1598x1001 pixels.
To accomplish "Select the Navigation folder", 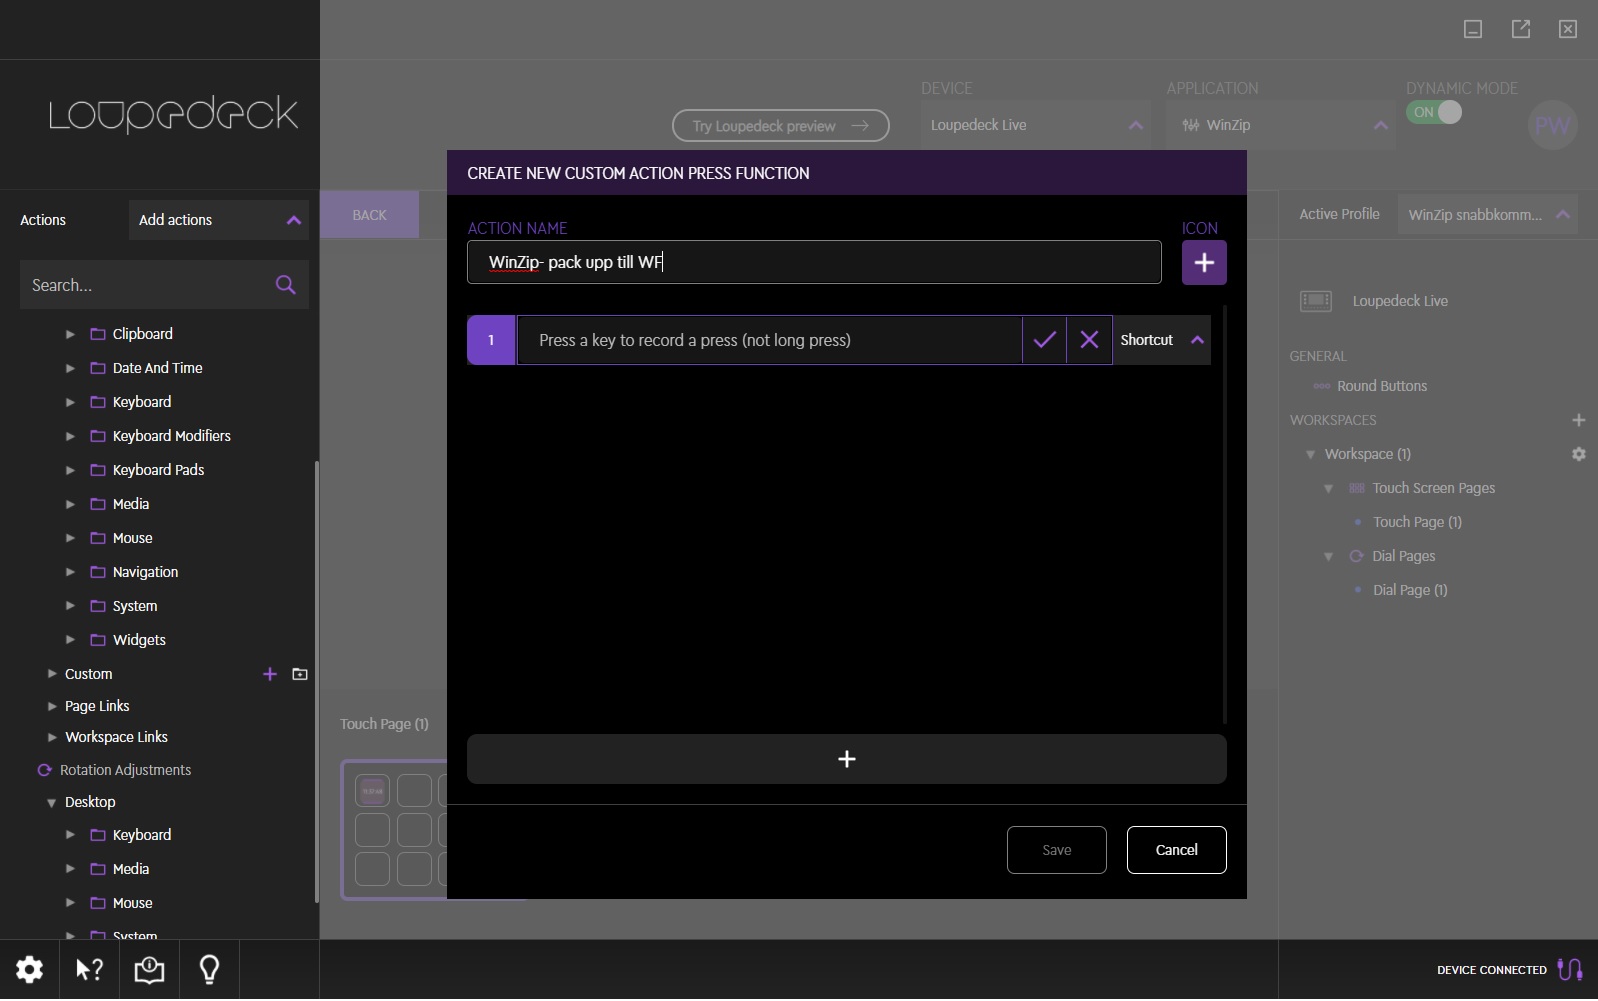I will 145,572.
